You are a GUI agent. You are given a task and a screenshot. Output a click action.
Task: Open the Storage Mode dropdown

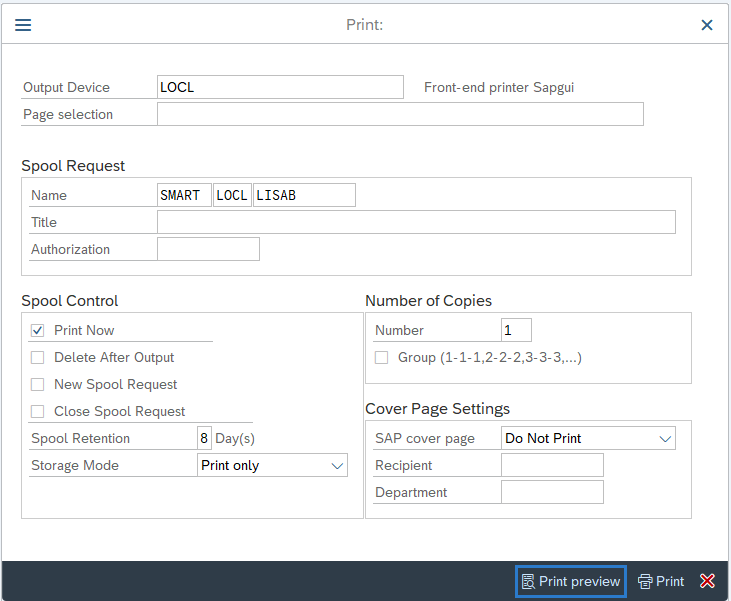coord(272,465)
